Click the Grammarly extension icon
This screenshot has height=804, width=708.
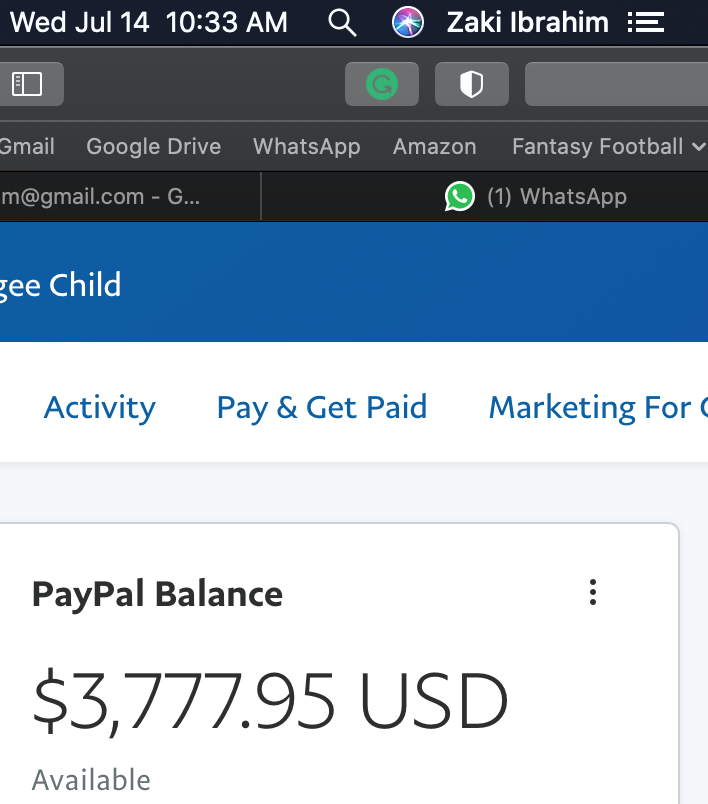tap(381, 84)
